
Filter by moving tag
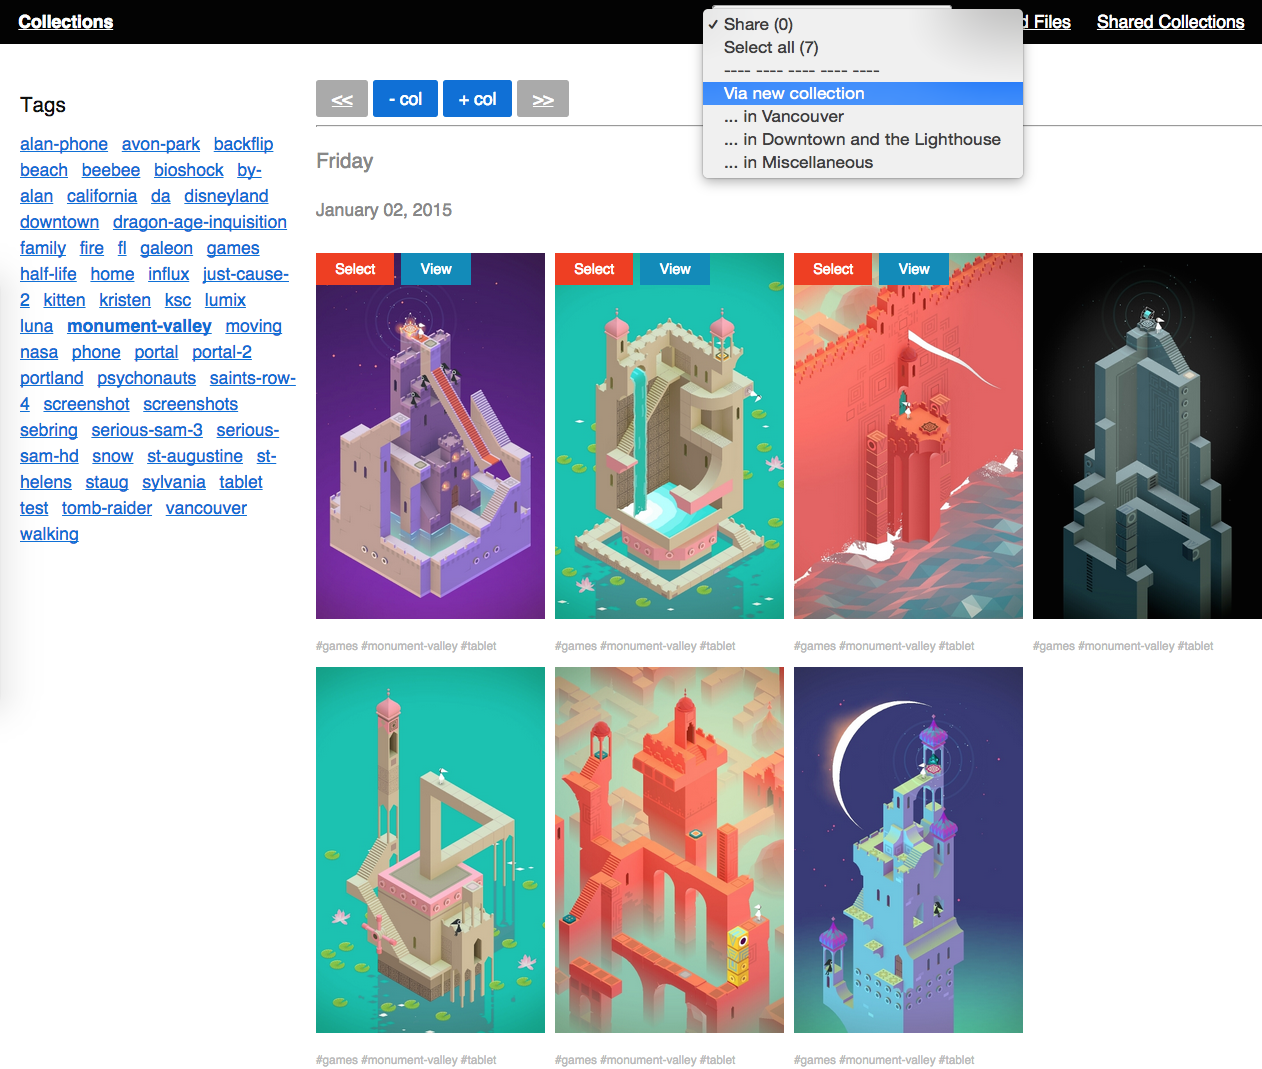[x=254, y=326]
